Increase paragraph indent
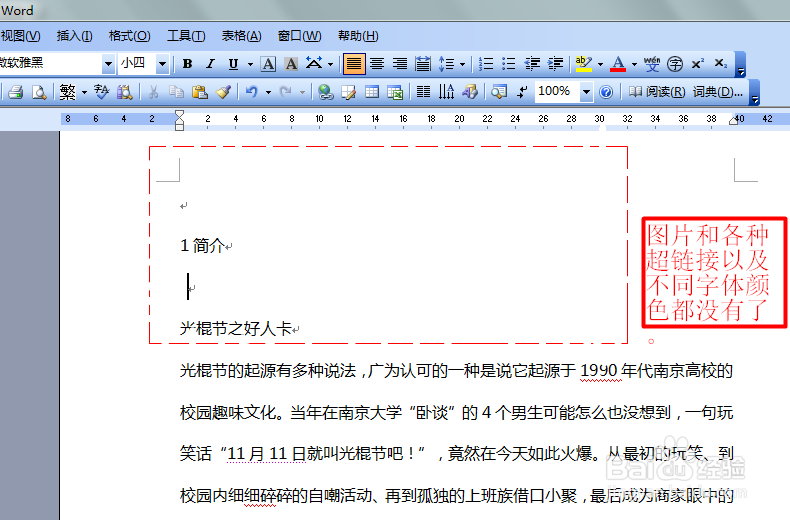 point(555,64)
